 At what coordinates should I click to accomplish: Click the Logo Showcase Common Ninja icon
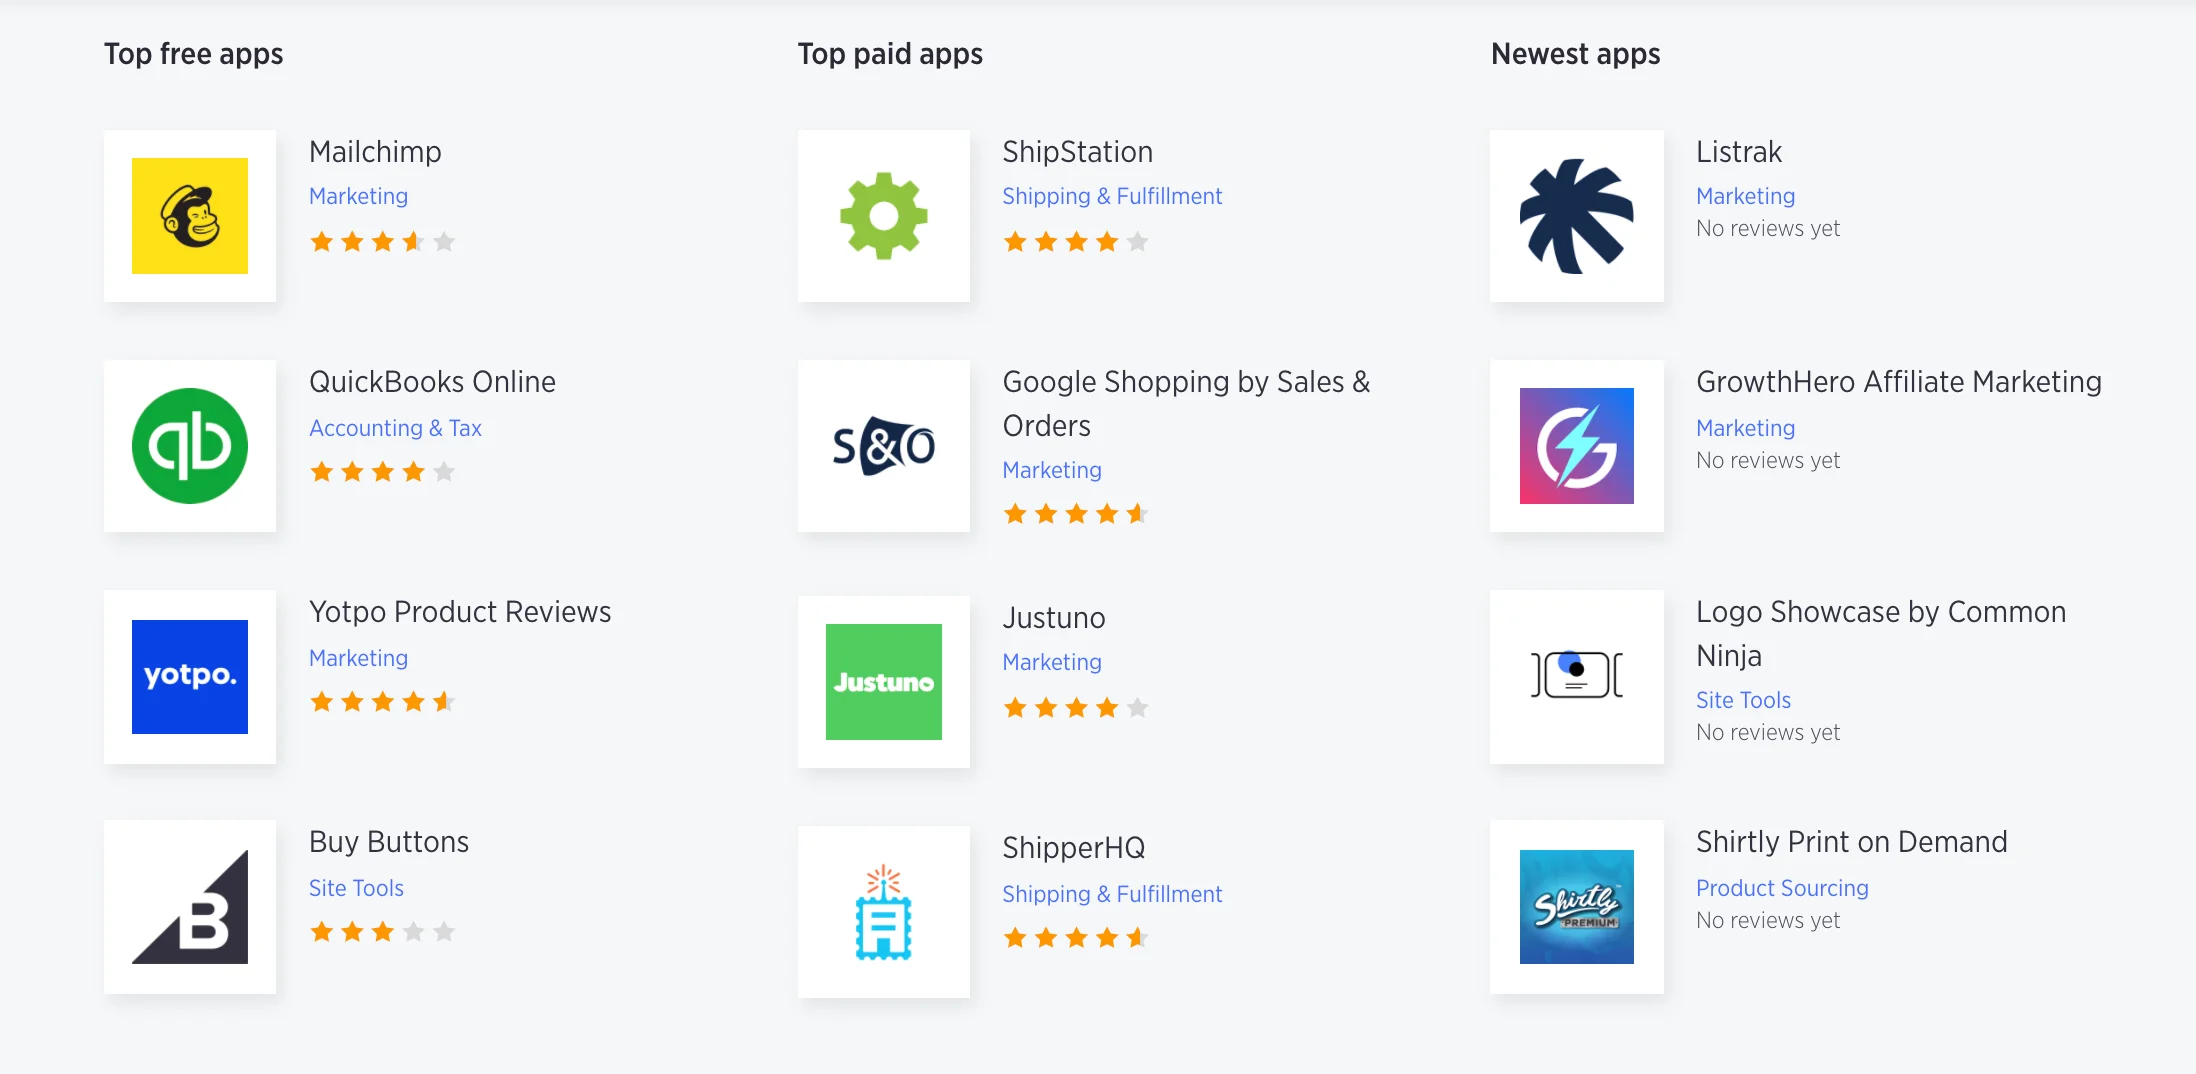(1577, 676)
